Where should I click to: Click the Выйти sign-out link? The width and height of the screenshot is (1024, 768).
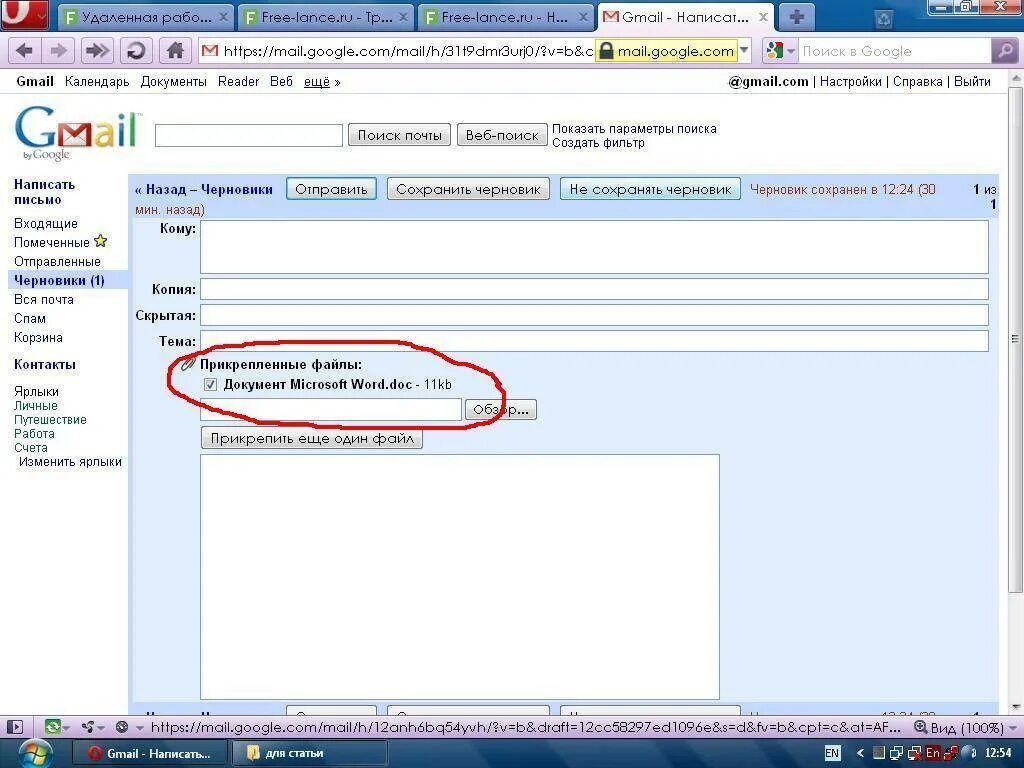pyautogui.click(x=972, y=82)
